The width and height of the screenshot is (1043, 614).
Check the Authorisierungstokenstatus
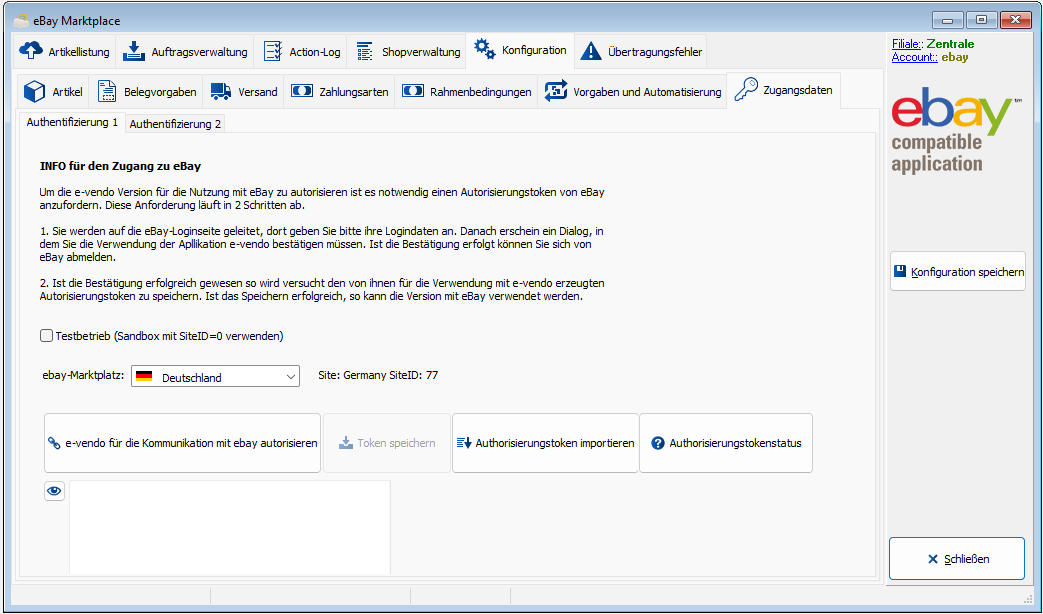click(x=726, y=443)
